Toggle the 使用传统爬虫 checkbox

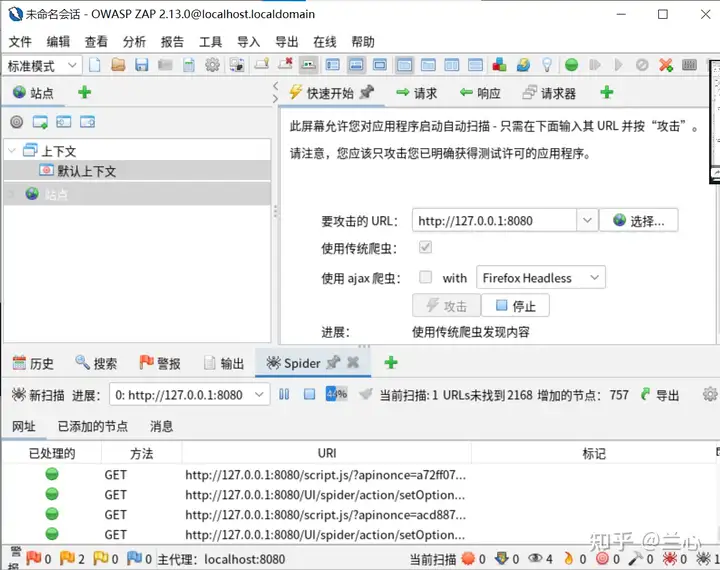[x=425, y=247]
